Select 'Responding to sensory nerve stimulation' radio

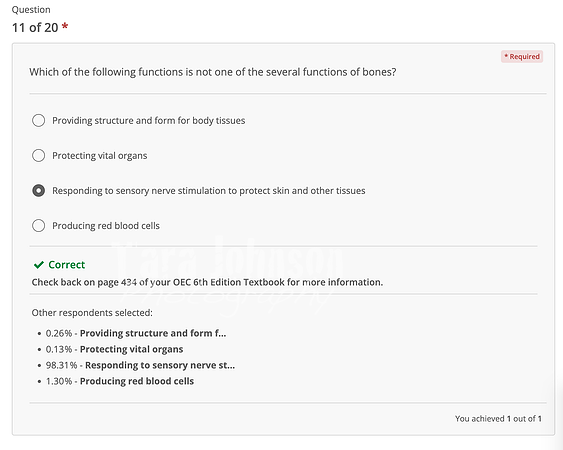pyautogui.click(x=38, y=190)
